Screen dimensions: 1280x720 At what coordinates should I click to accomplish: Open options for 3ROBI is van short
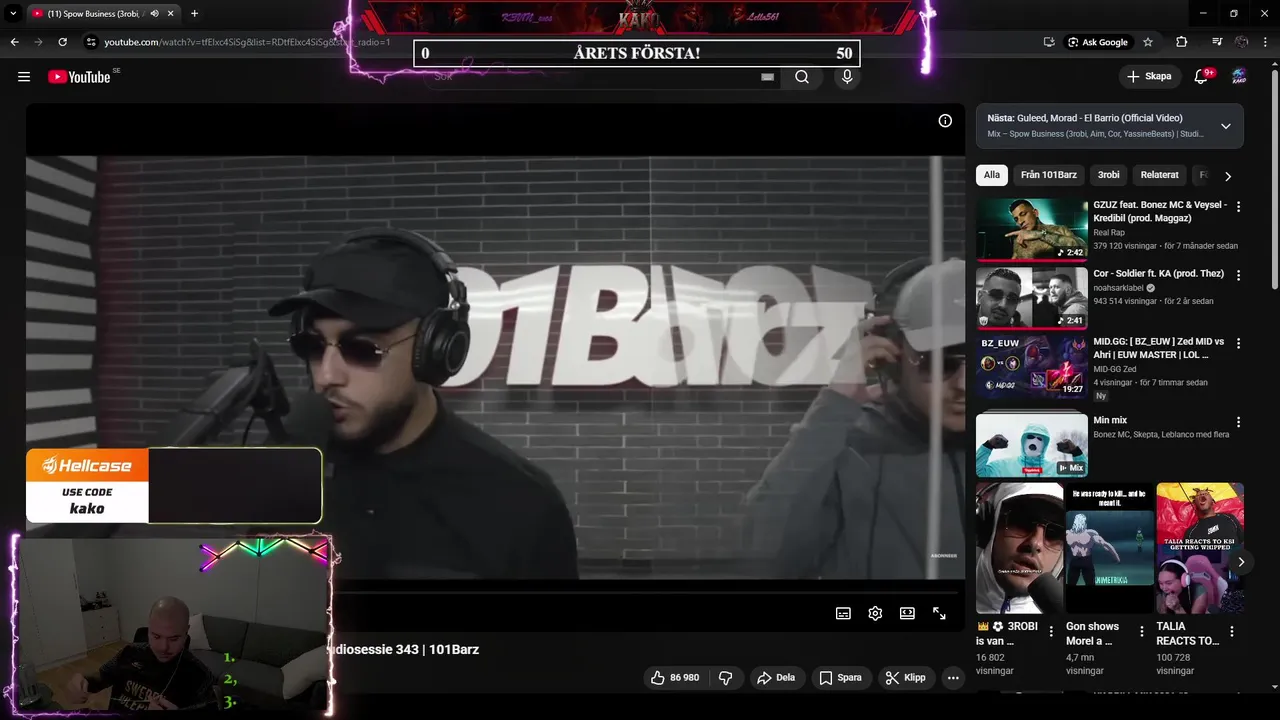click(x=1051, y=632)
